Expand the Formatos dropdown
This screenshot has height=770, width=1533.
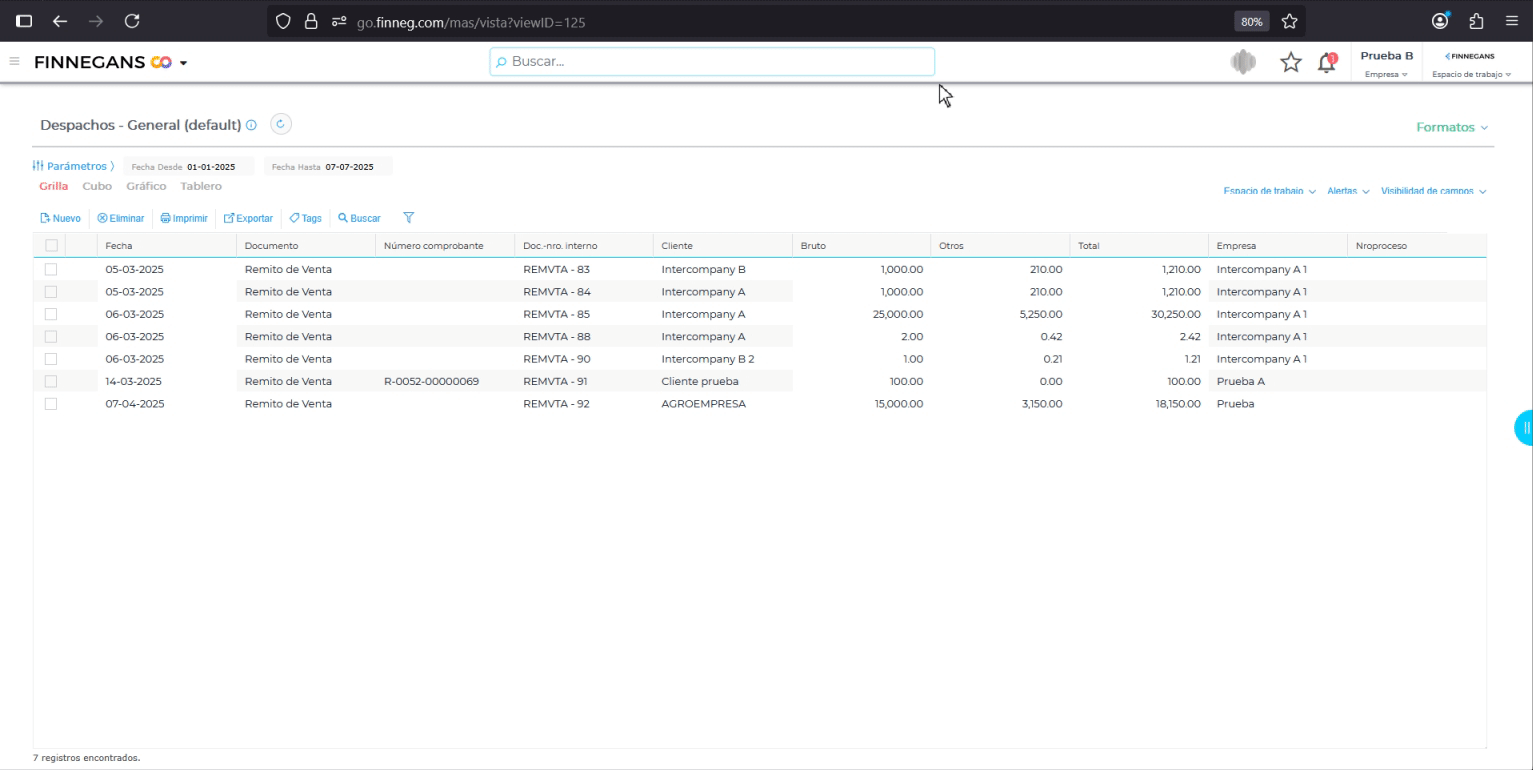click(x=1451, y=128)
